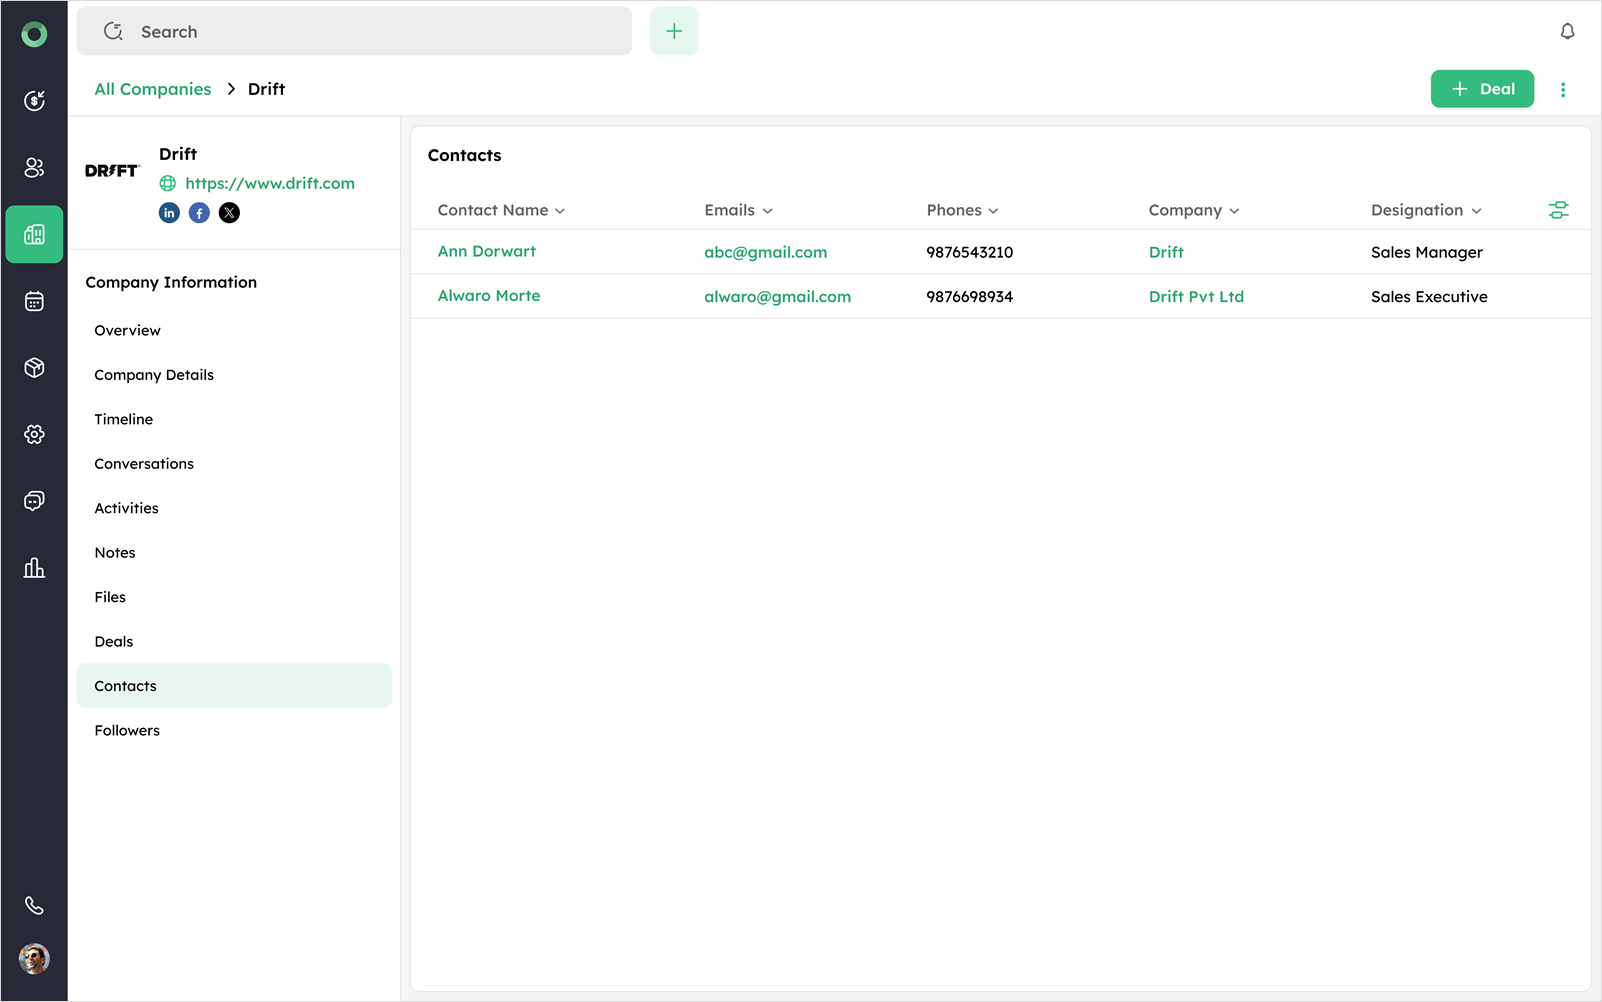Image resolution: width=1602 pixels, height=1002 pixels.
Task: Select Followers in the company menu
Action: pos(127,730)
